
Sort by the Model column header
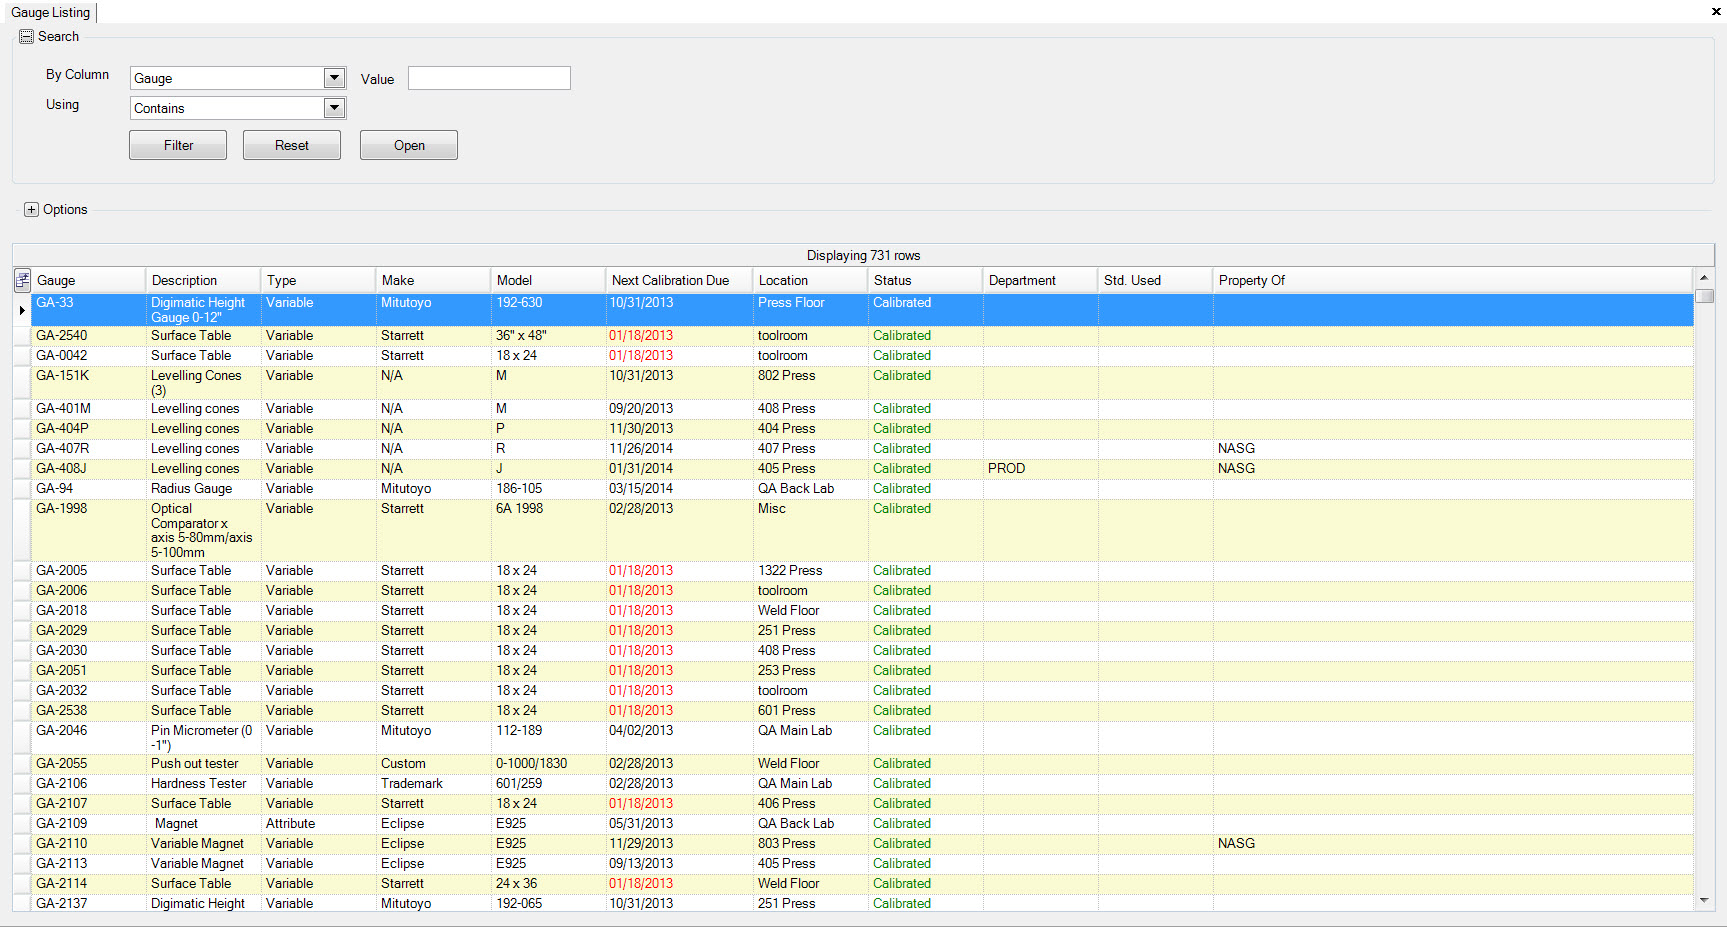point(549,280)
